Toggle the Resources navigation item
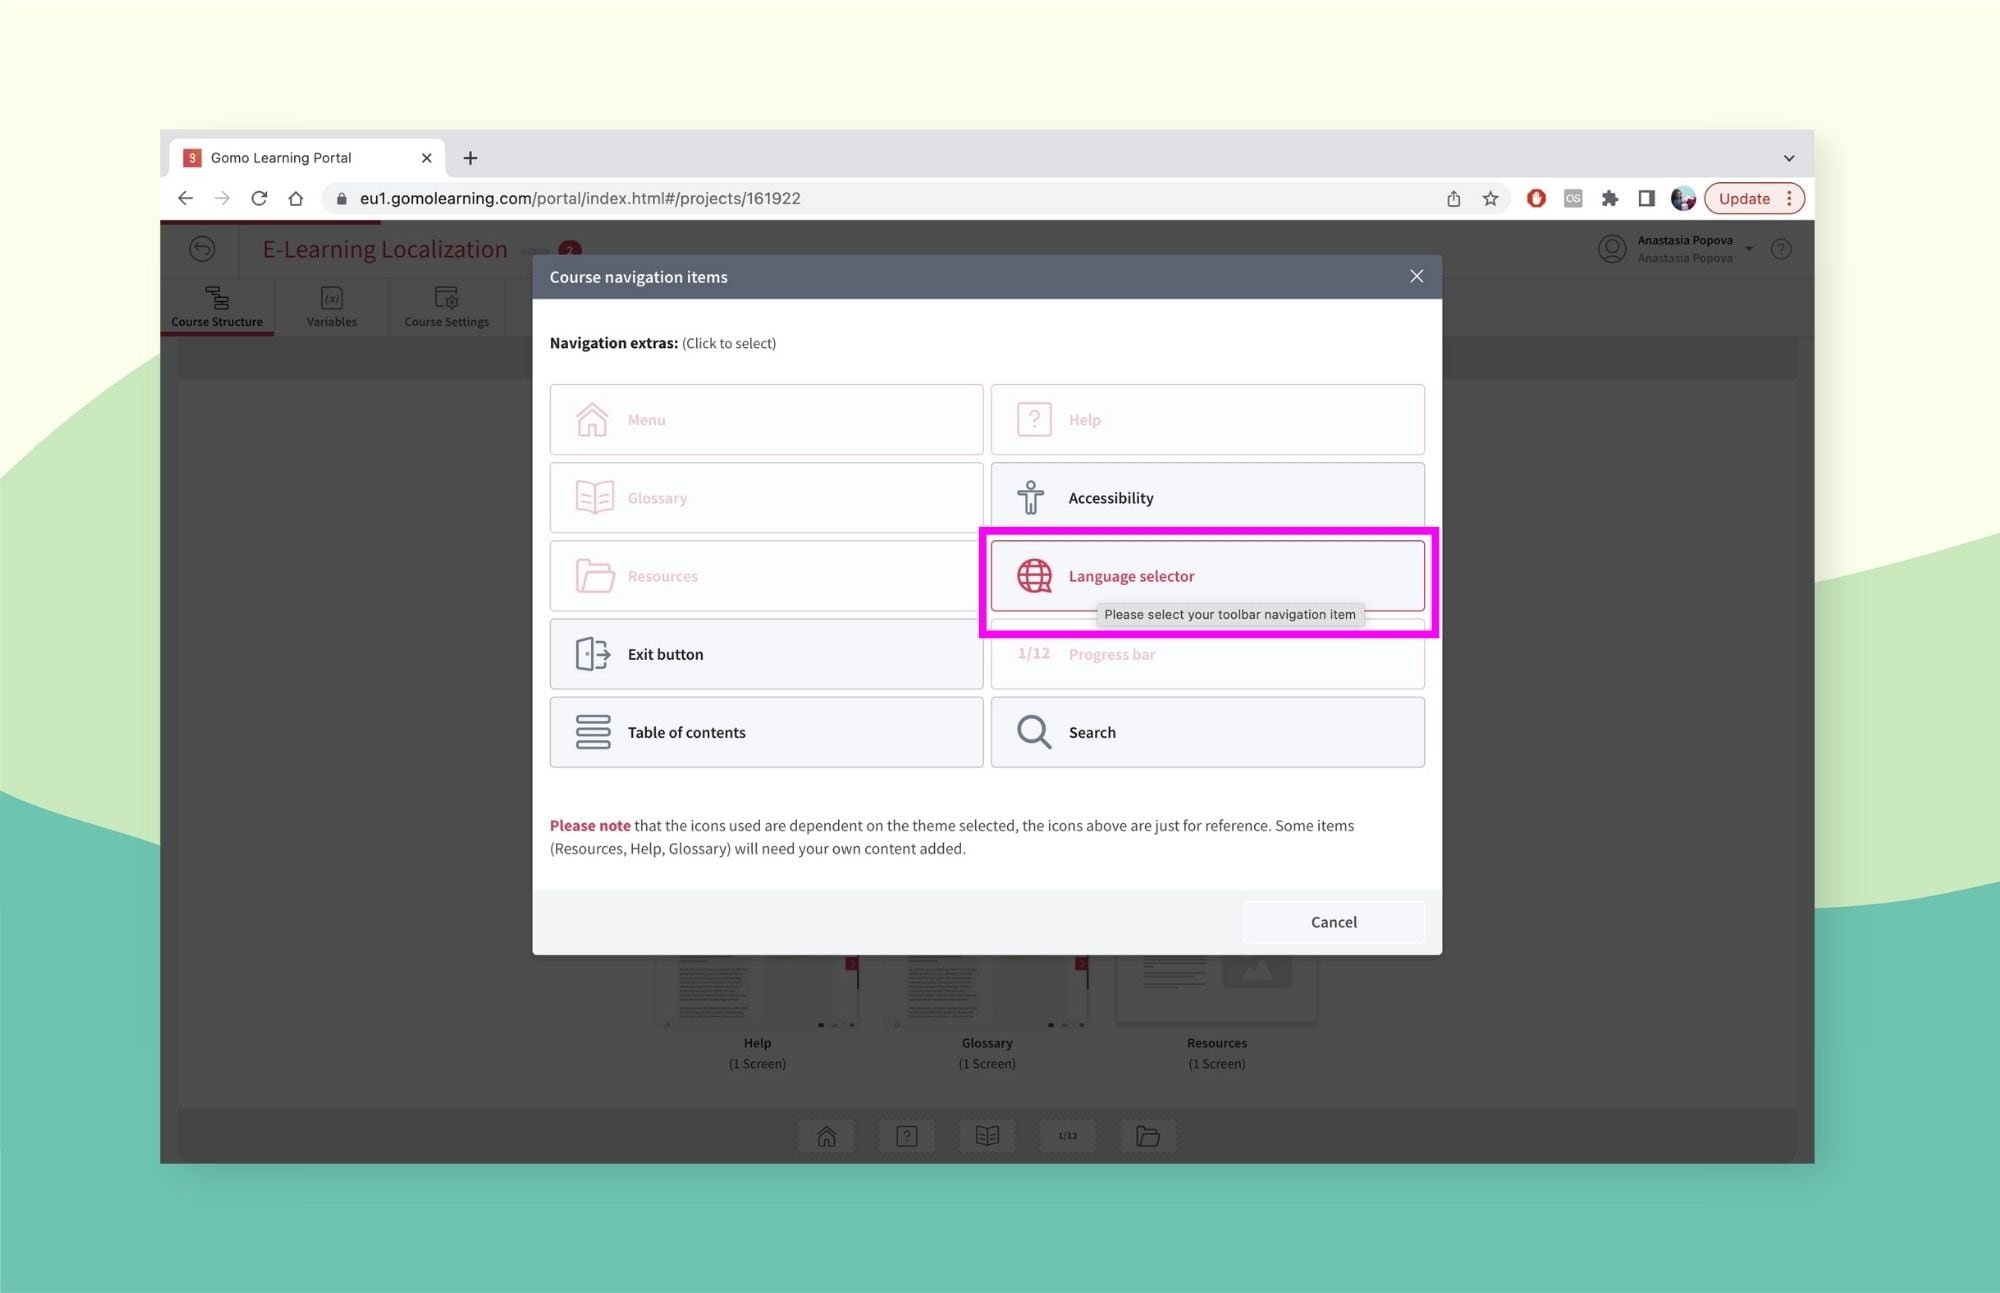 765,574
